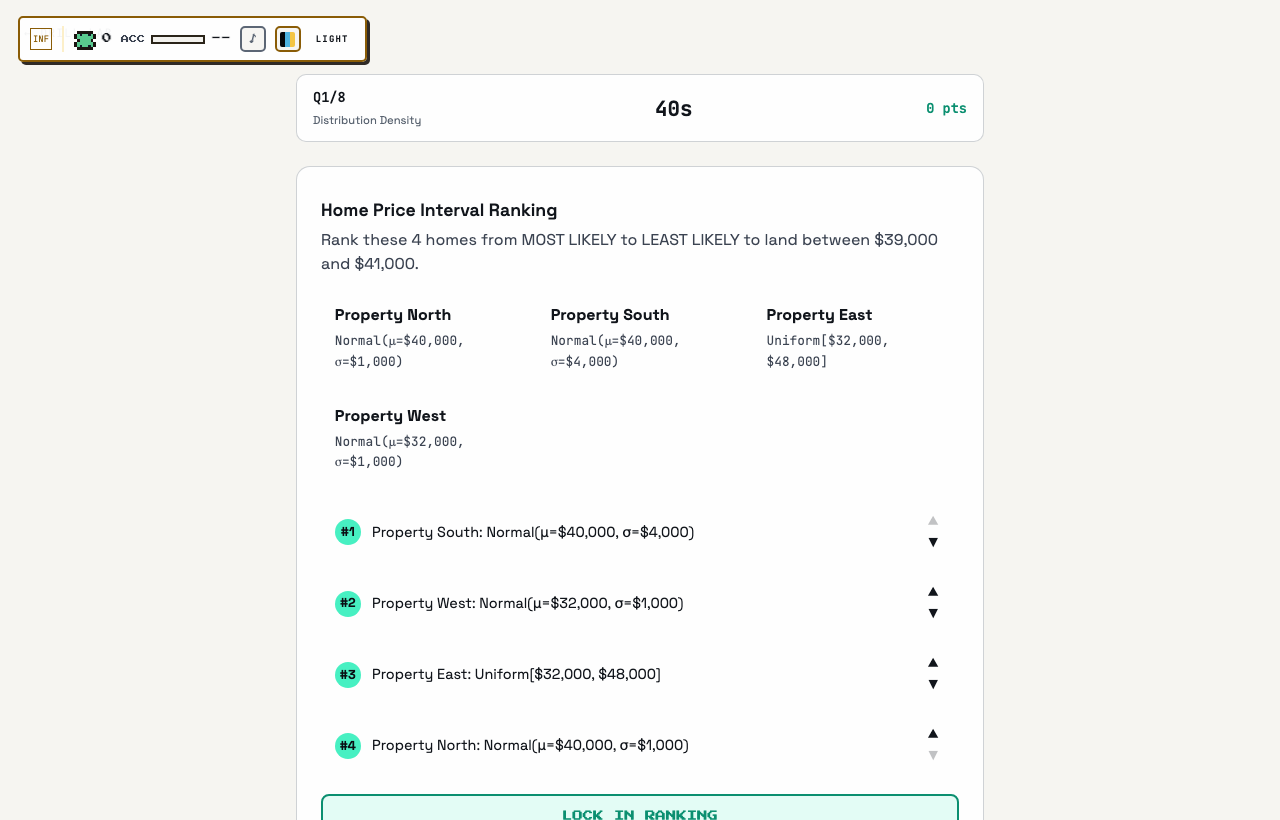Click the #3 rank badge
Screen dimensions: 1280x820
pos(348,674)
